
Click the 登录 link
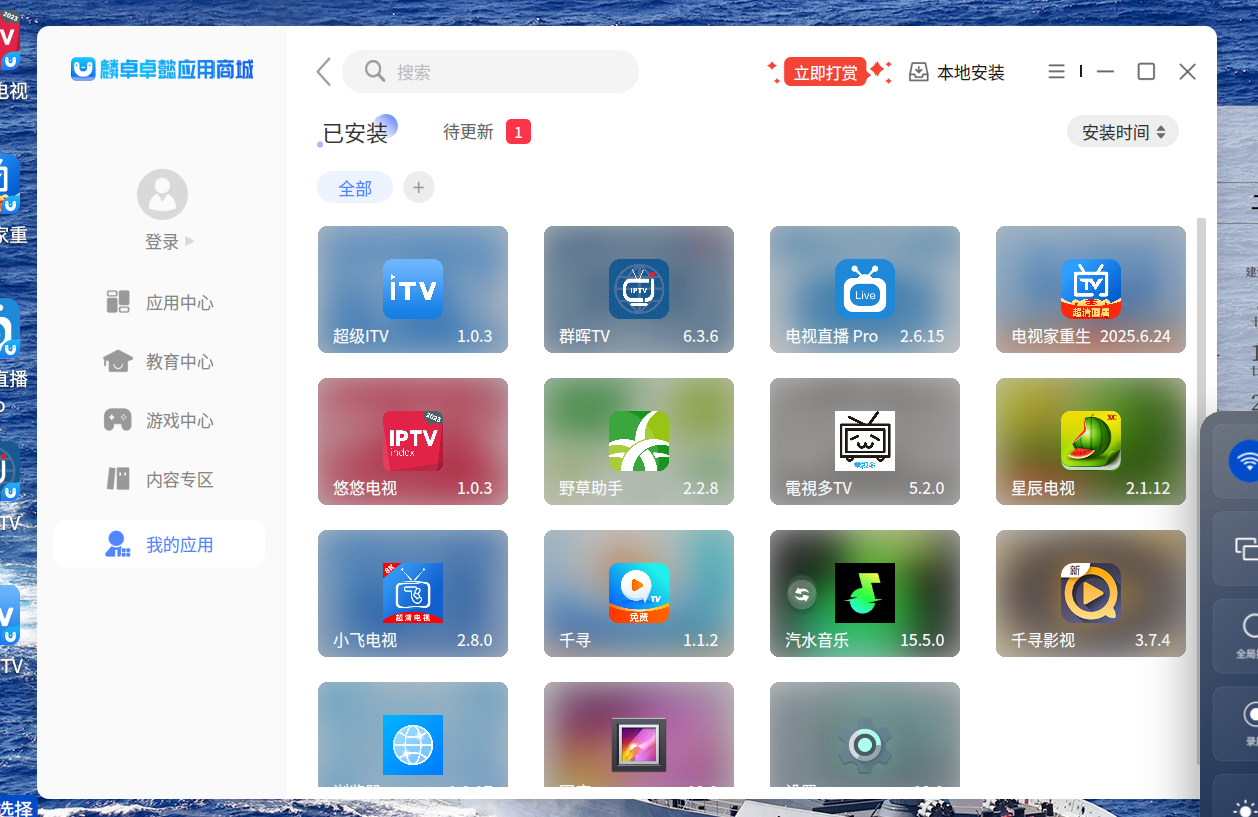click(162, 242)
